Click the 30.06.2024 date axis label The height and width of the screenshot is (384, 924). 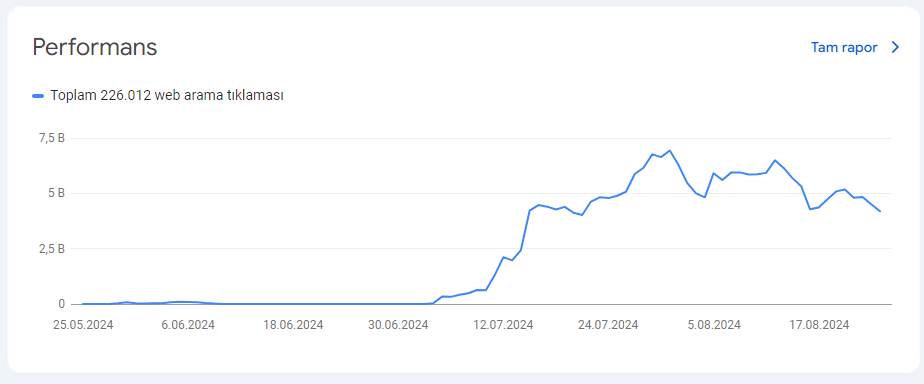pyautogui.click(x=398, y=325)
